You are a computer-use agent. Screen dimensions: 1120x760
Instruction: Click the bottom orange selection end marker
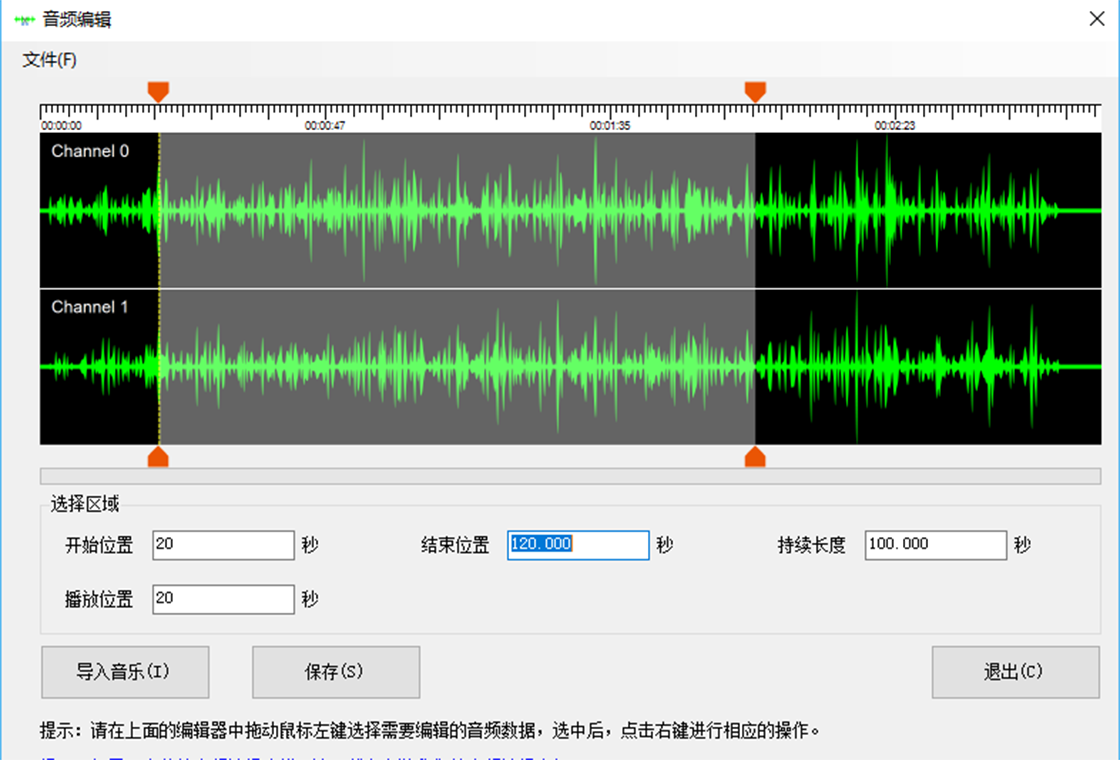[x=755, y=458]
